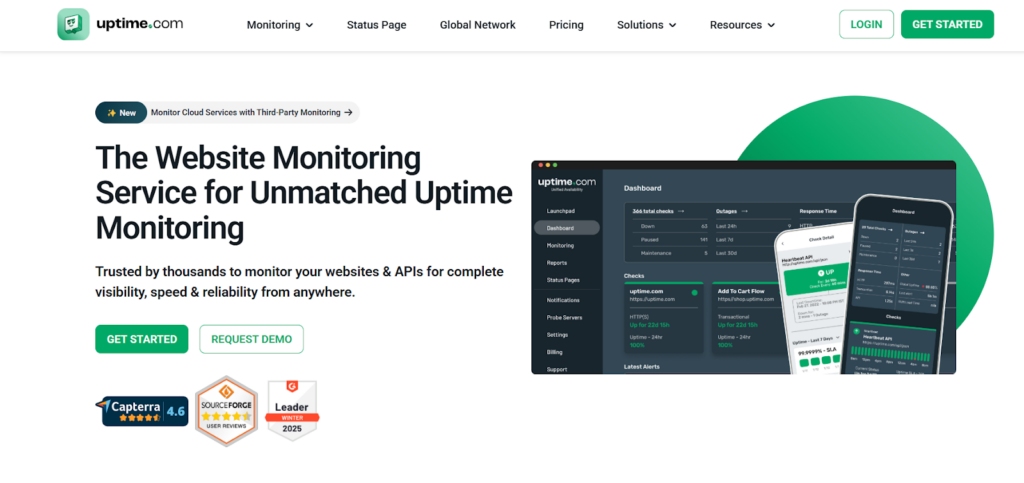The height and width of the screenshot is (483, 1024).
Task: Select Settings in preview sidebar
Action: 557,335
